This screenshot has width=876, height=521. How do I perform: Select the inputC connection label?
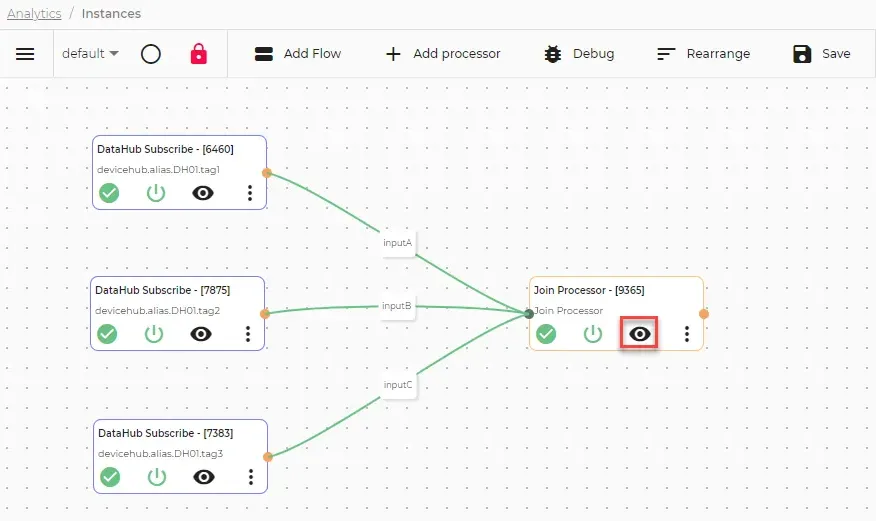(x=398, y=385)
